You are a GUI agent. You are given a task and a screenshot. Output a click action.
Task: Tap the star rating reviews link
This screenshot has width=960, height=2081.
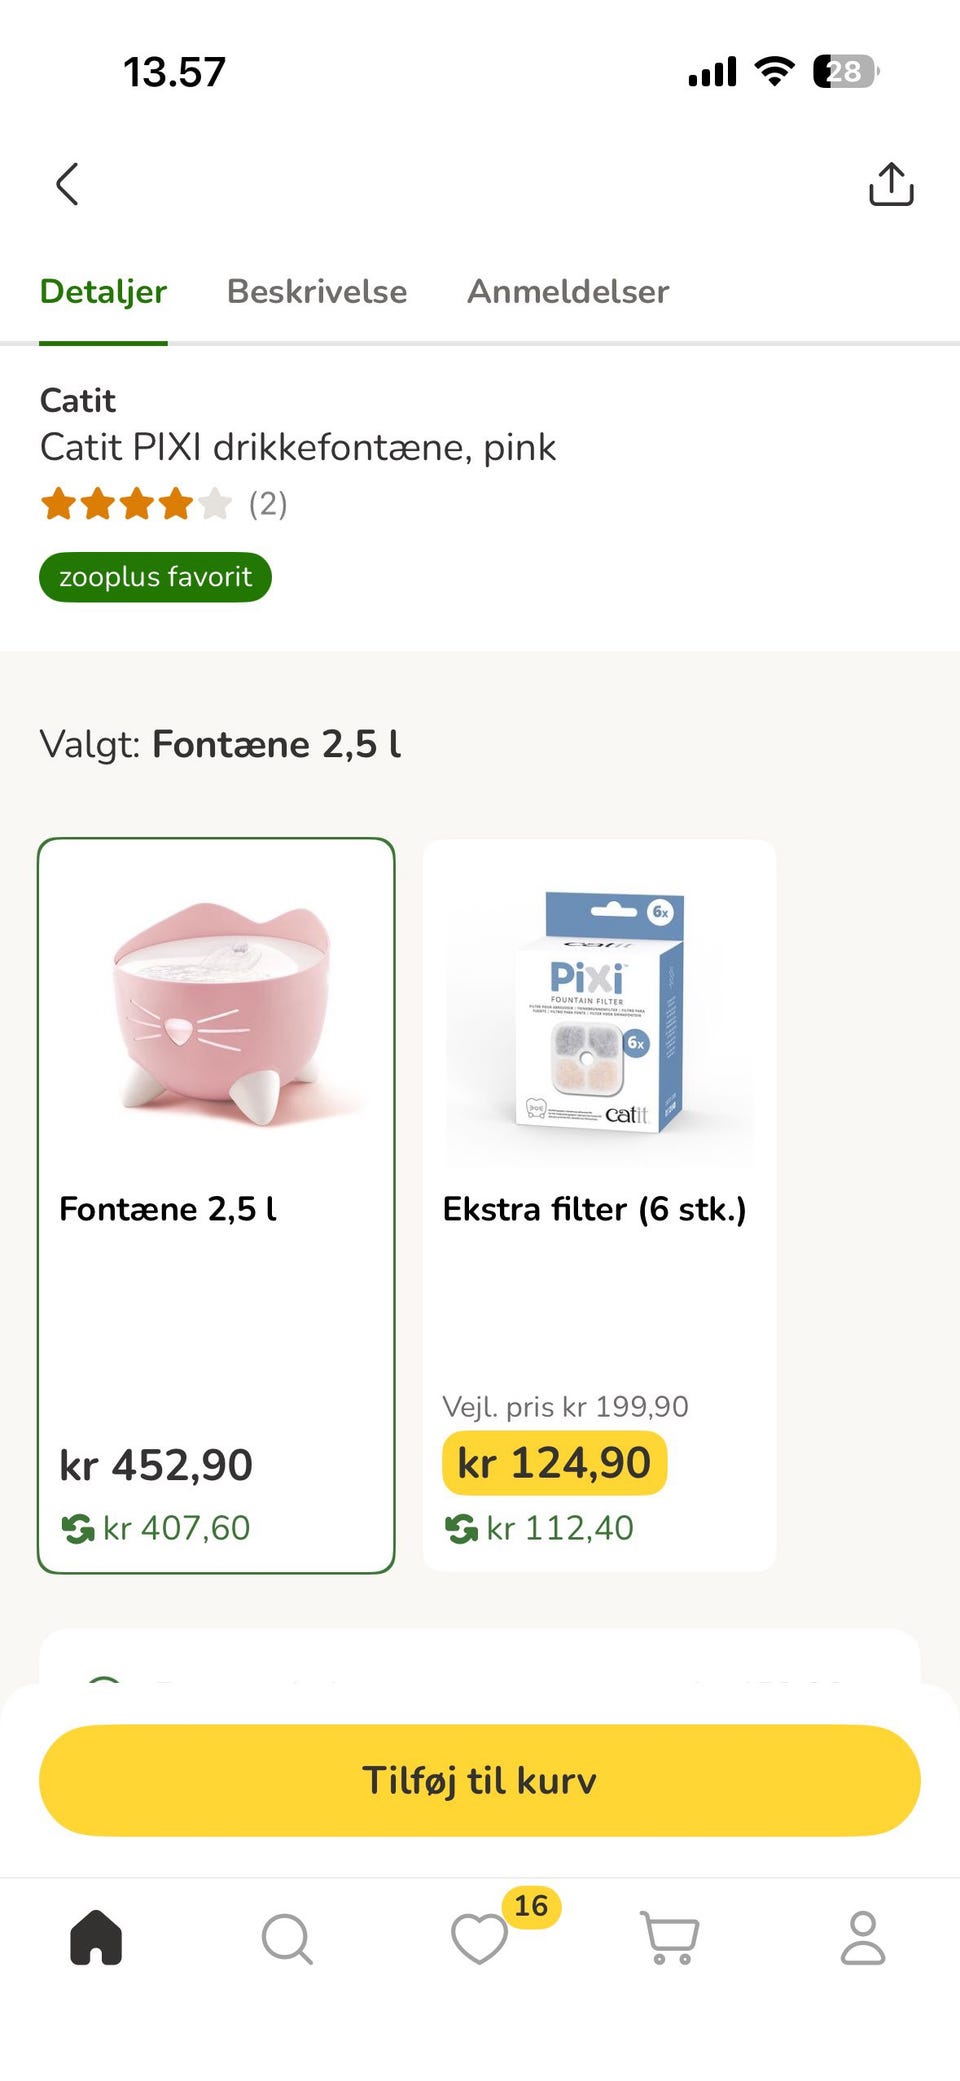click(163, 504)
